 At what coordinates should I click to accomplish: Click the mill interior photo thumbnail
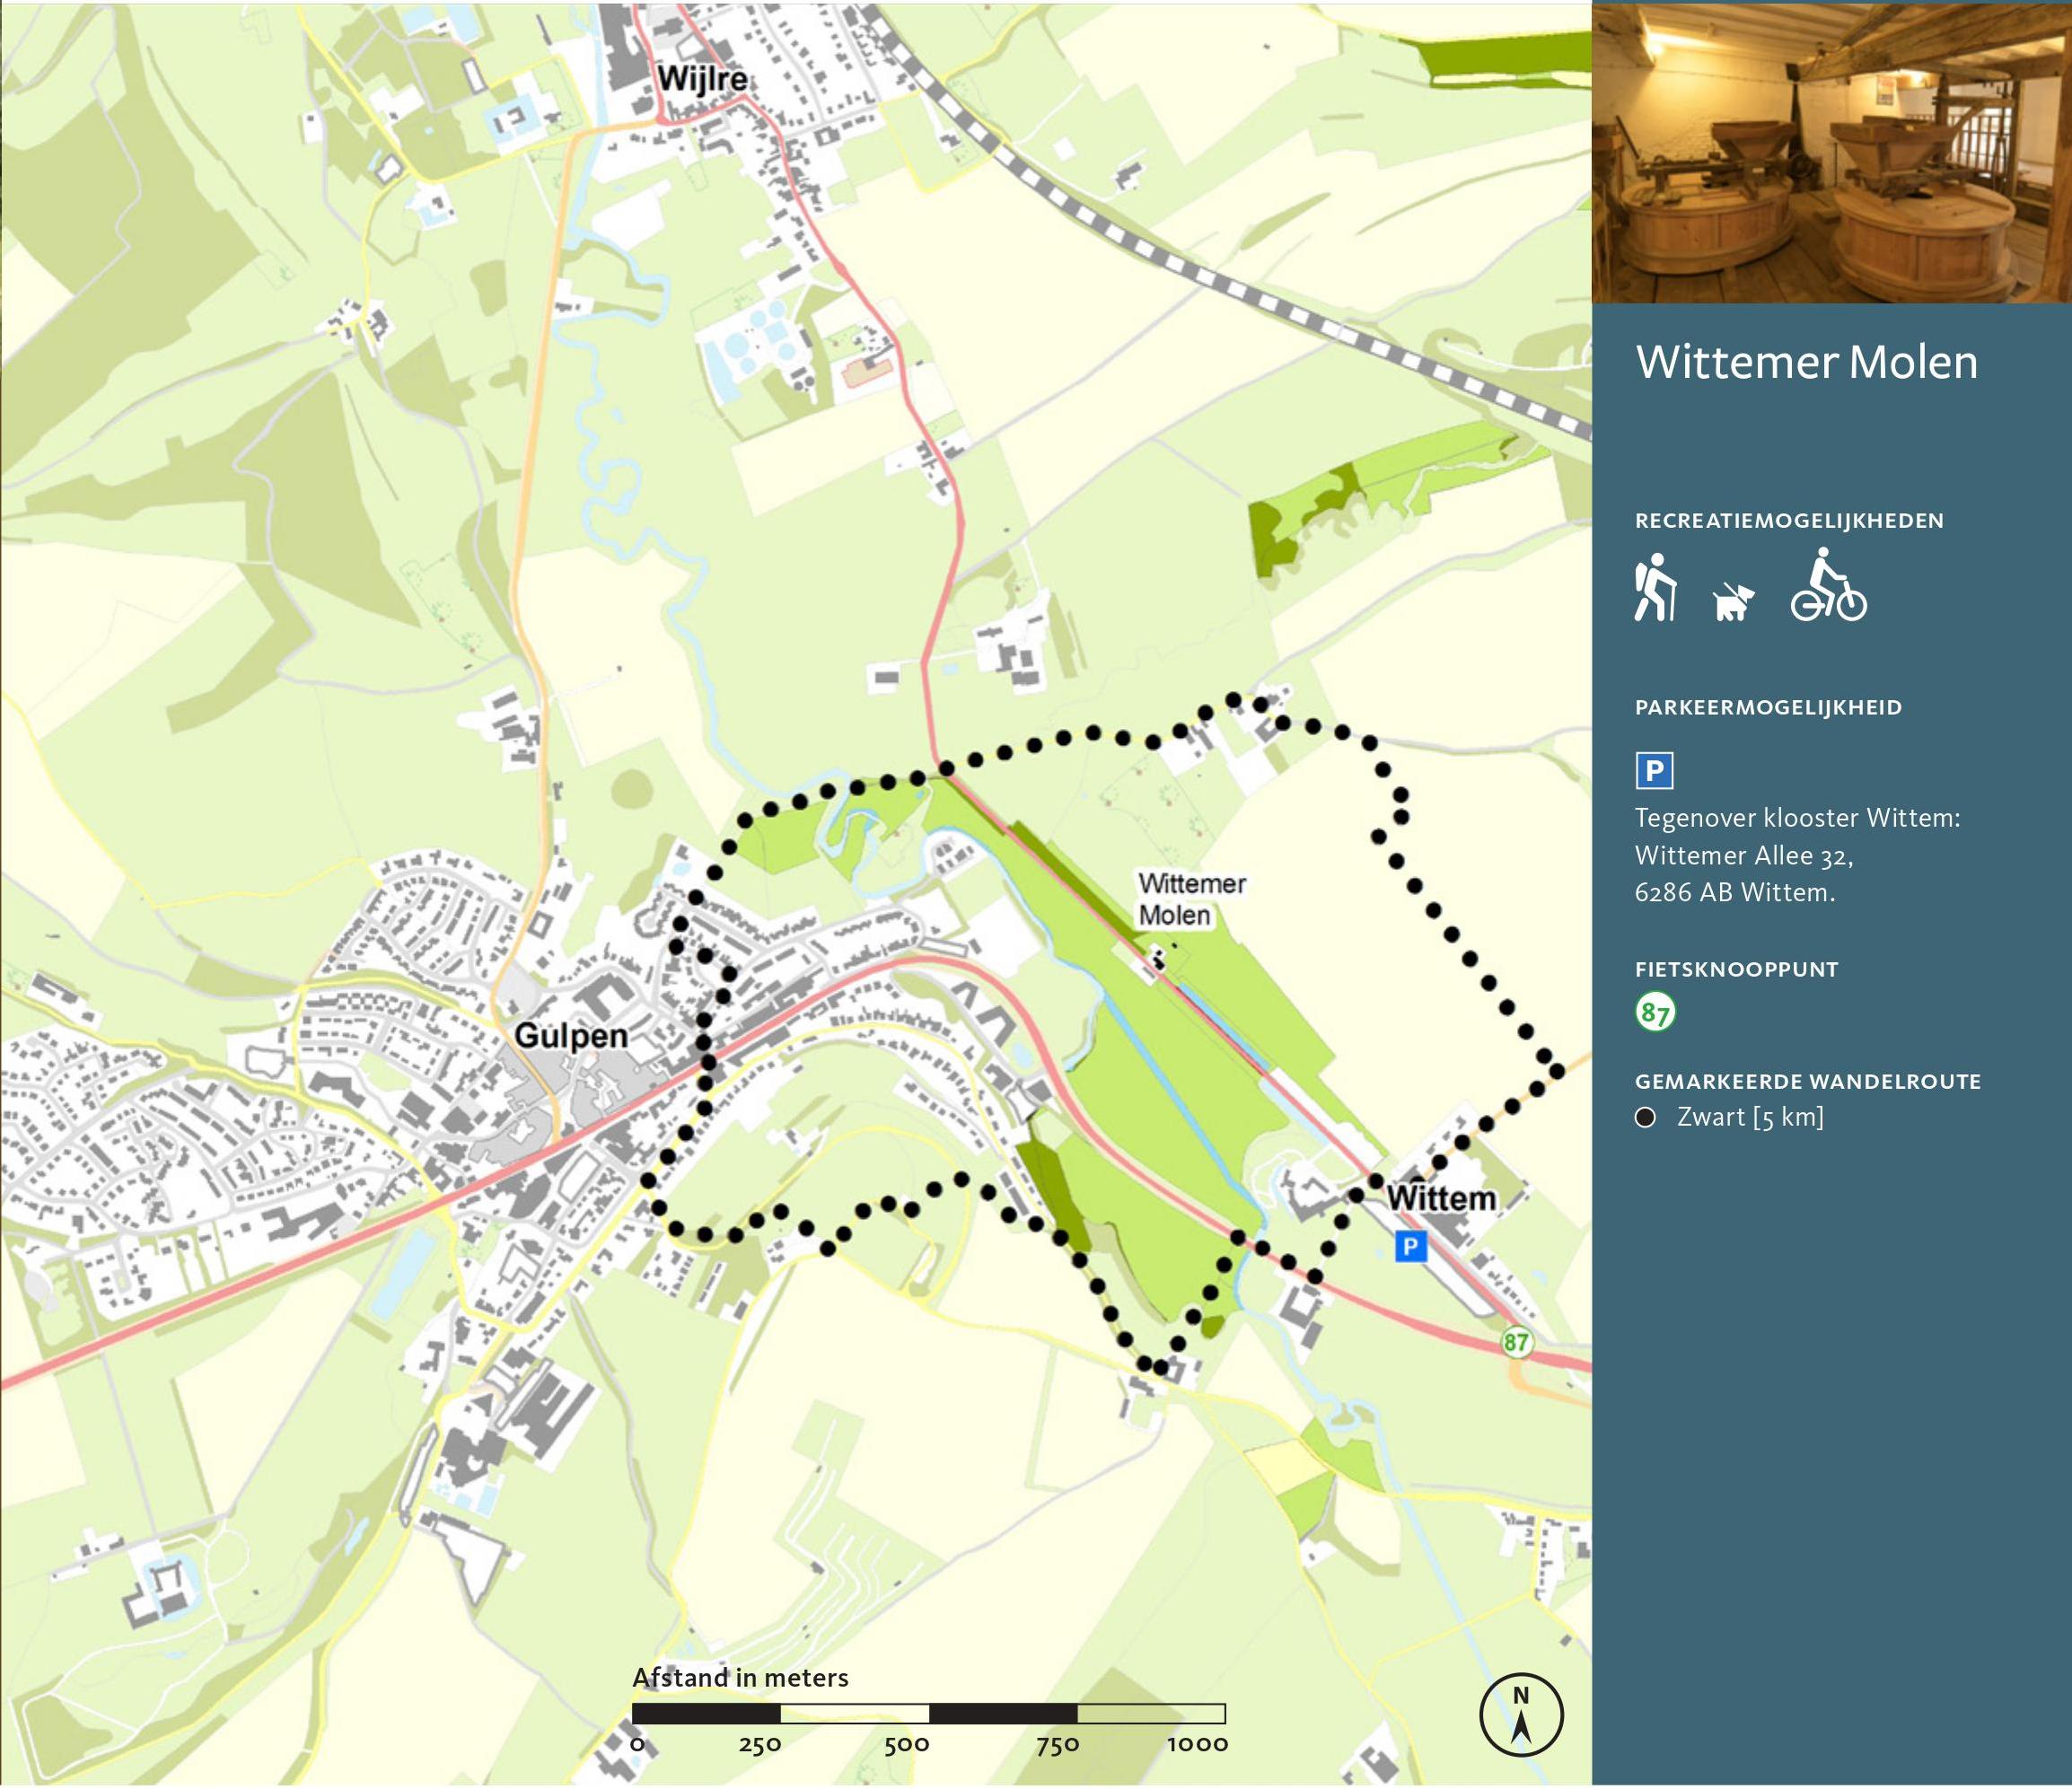[x=1831, y=151]
